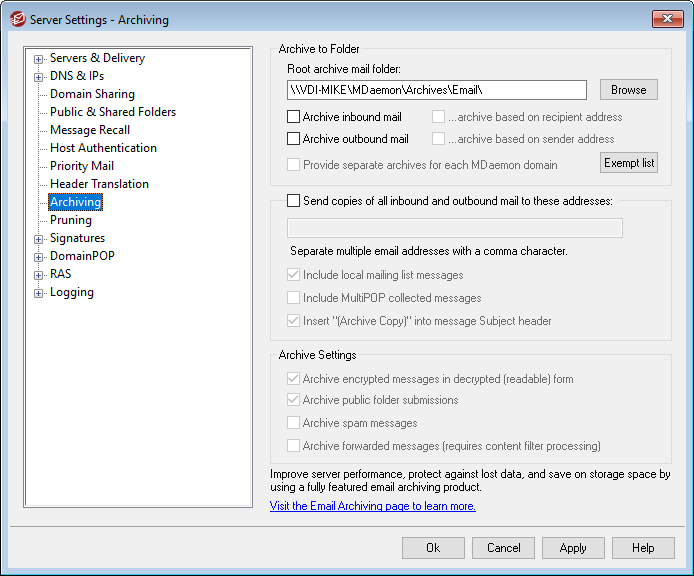Toggle Archive outbound mail checkbox

tap(294, 139)
